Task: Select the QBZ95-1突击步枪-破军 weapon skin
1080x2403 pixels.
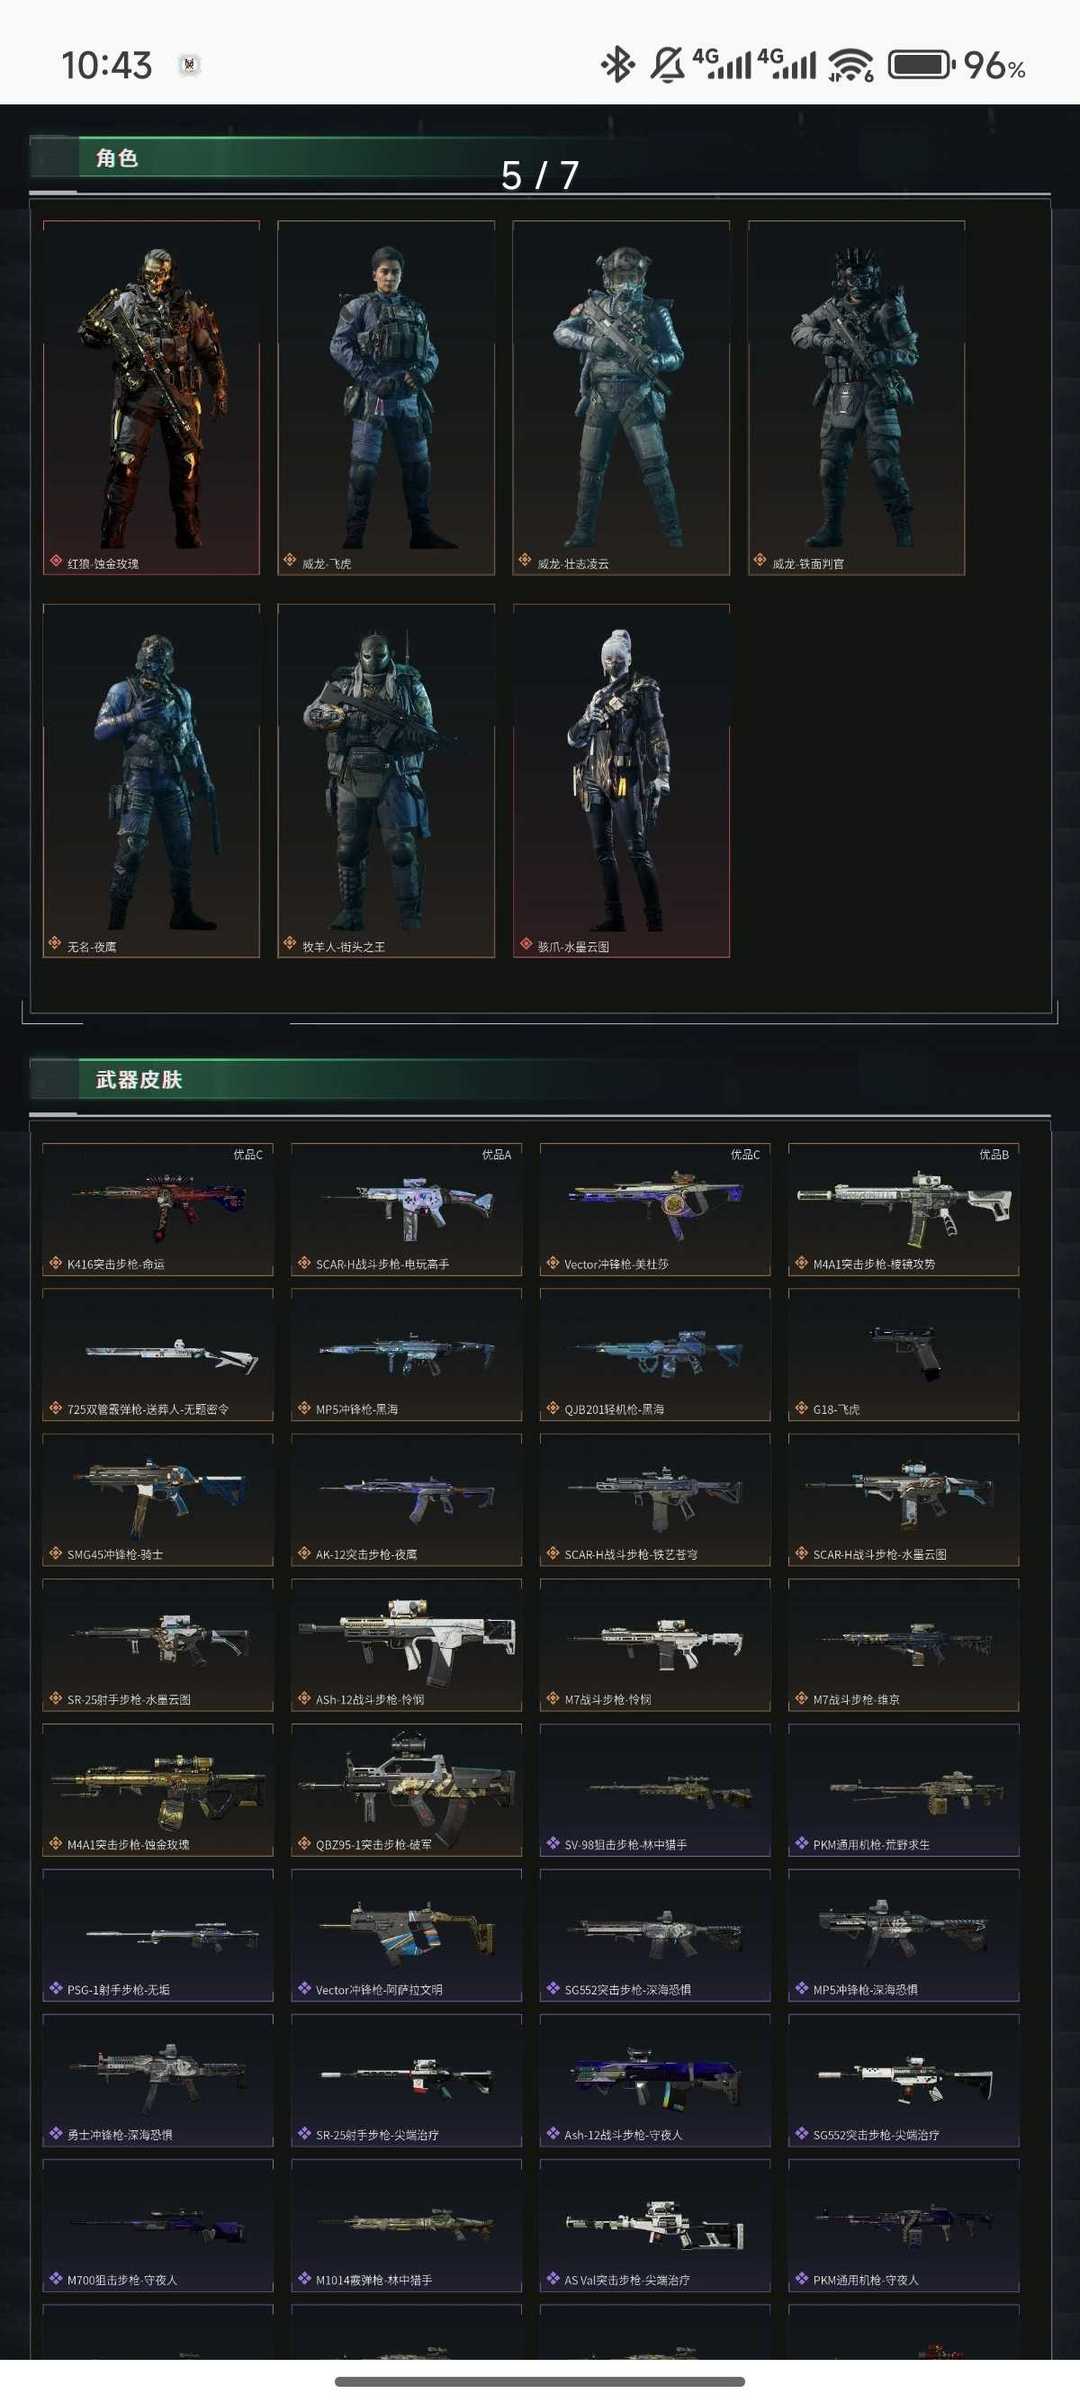Action: 407,1790
